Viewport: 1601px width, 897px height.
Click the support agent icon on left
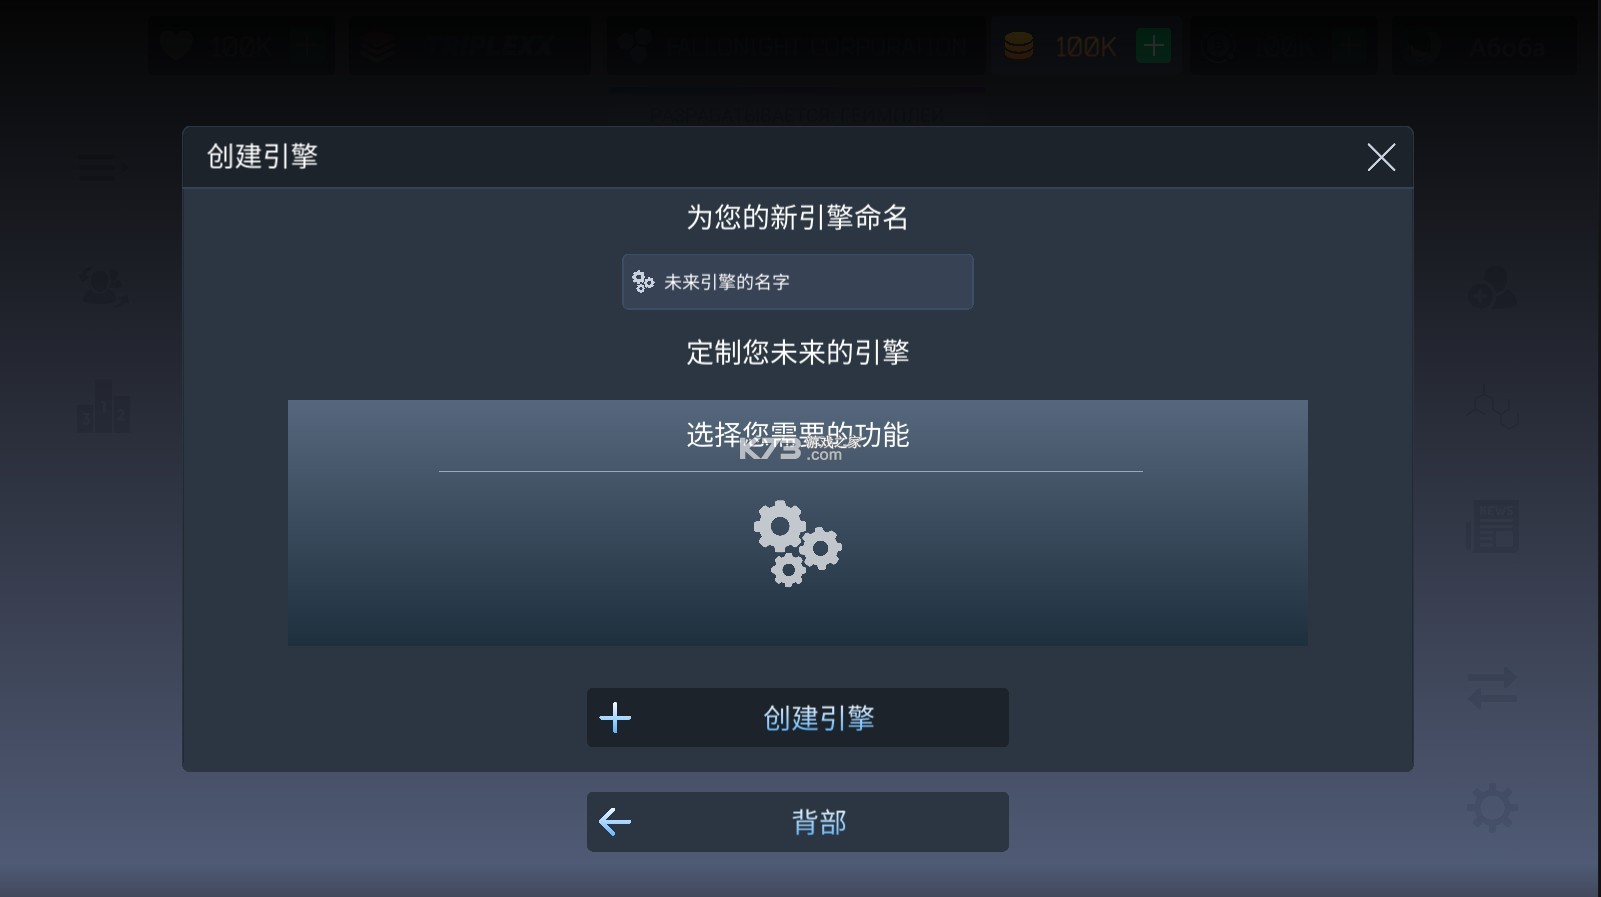coord(103,287)
